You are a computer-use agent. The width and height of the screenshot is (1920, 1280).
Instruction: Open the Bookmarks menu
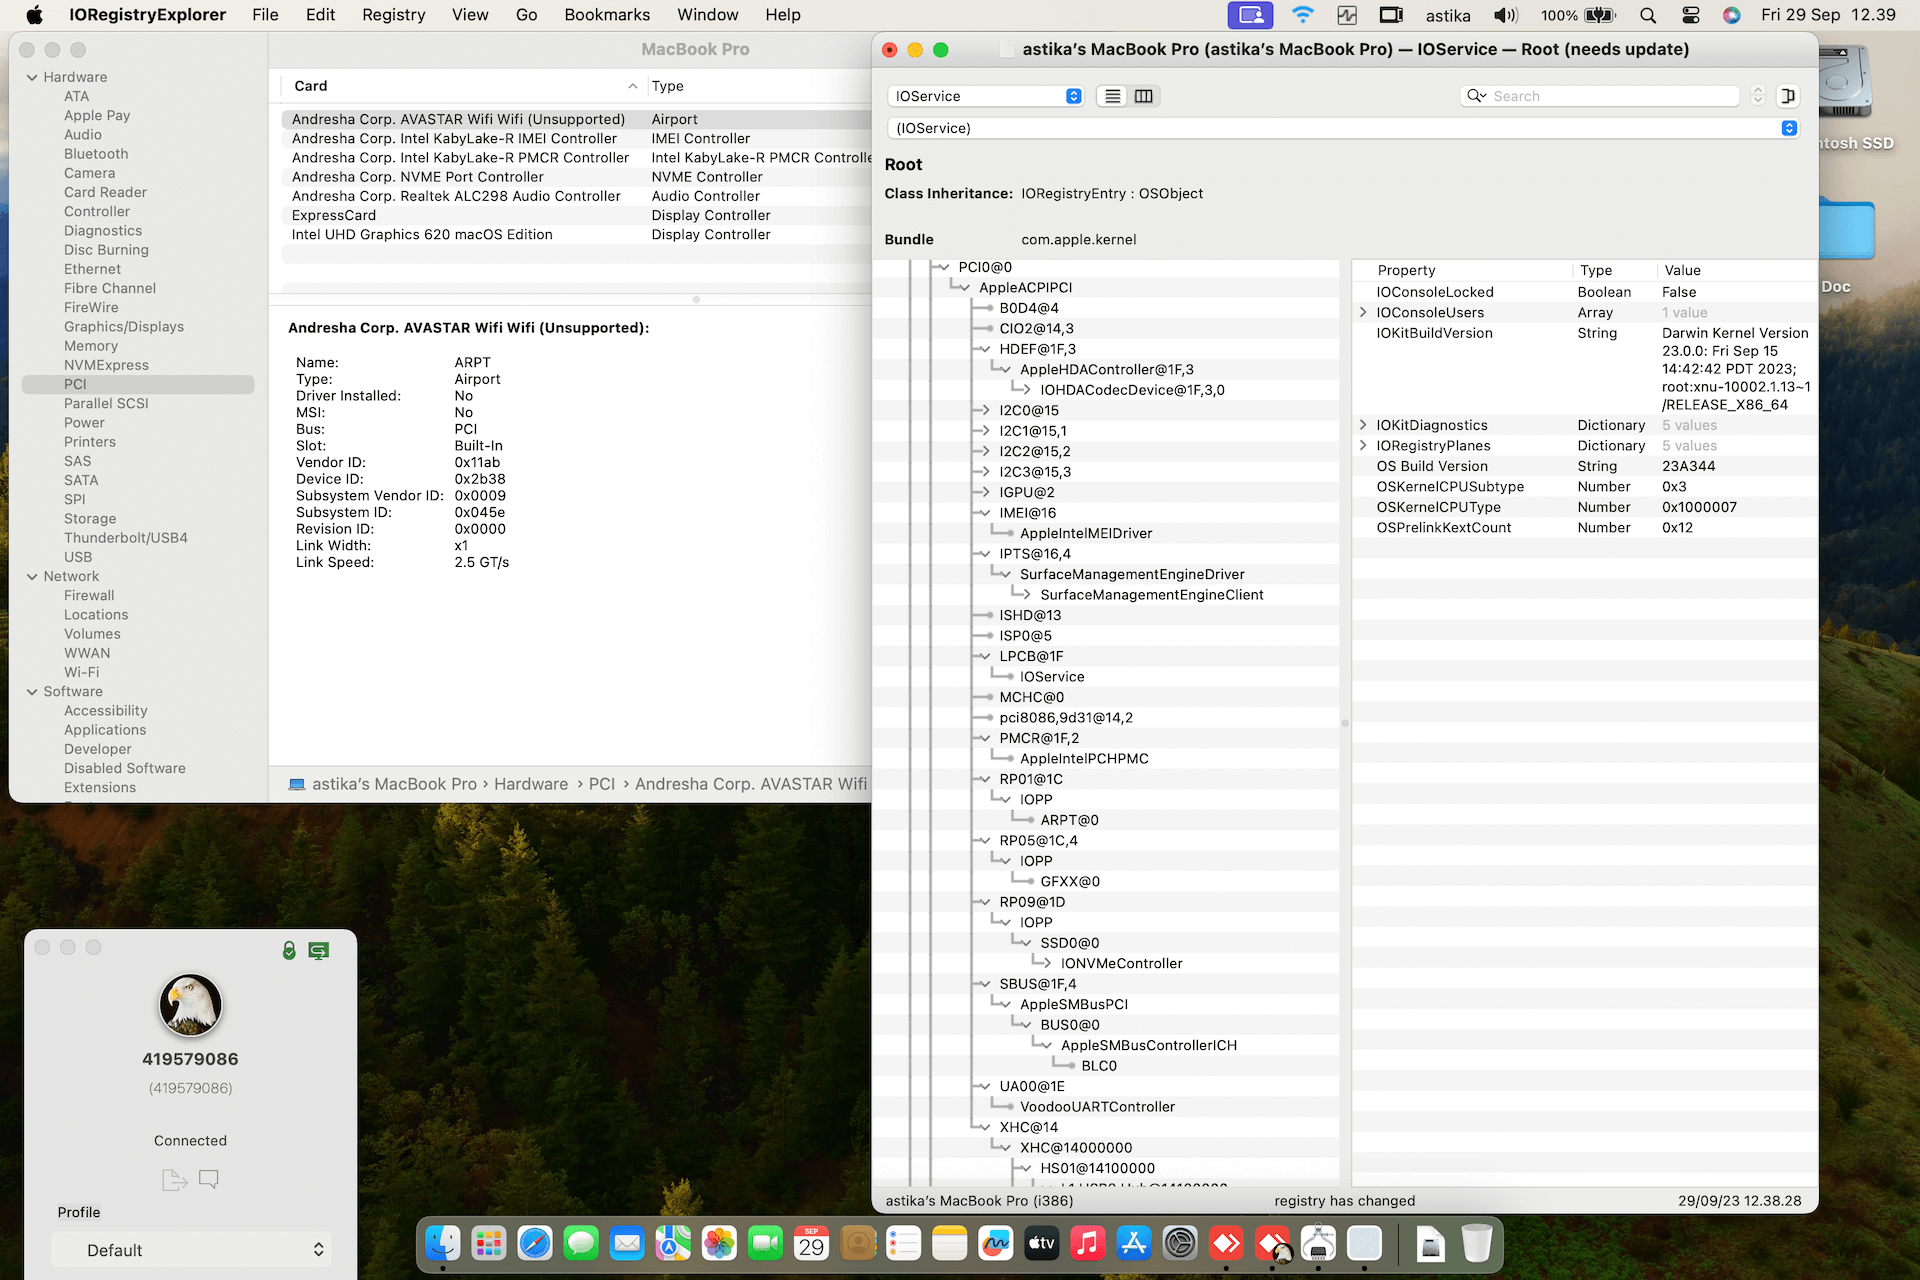click(x=607, y=15)
